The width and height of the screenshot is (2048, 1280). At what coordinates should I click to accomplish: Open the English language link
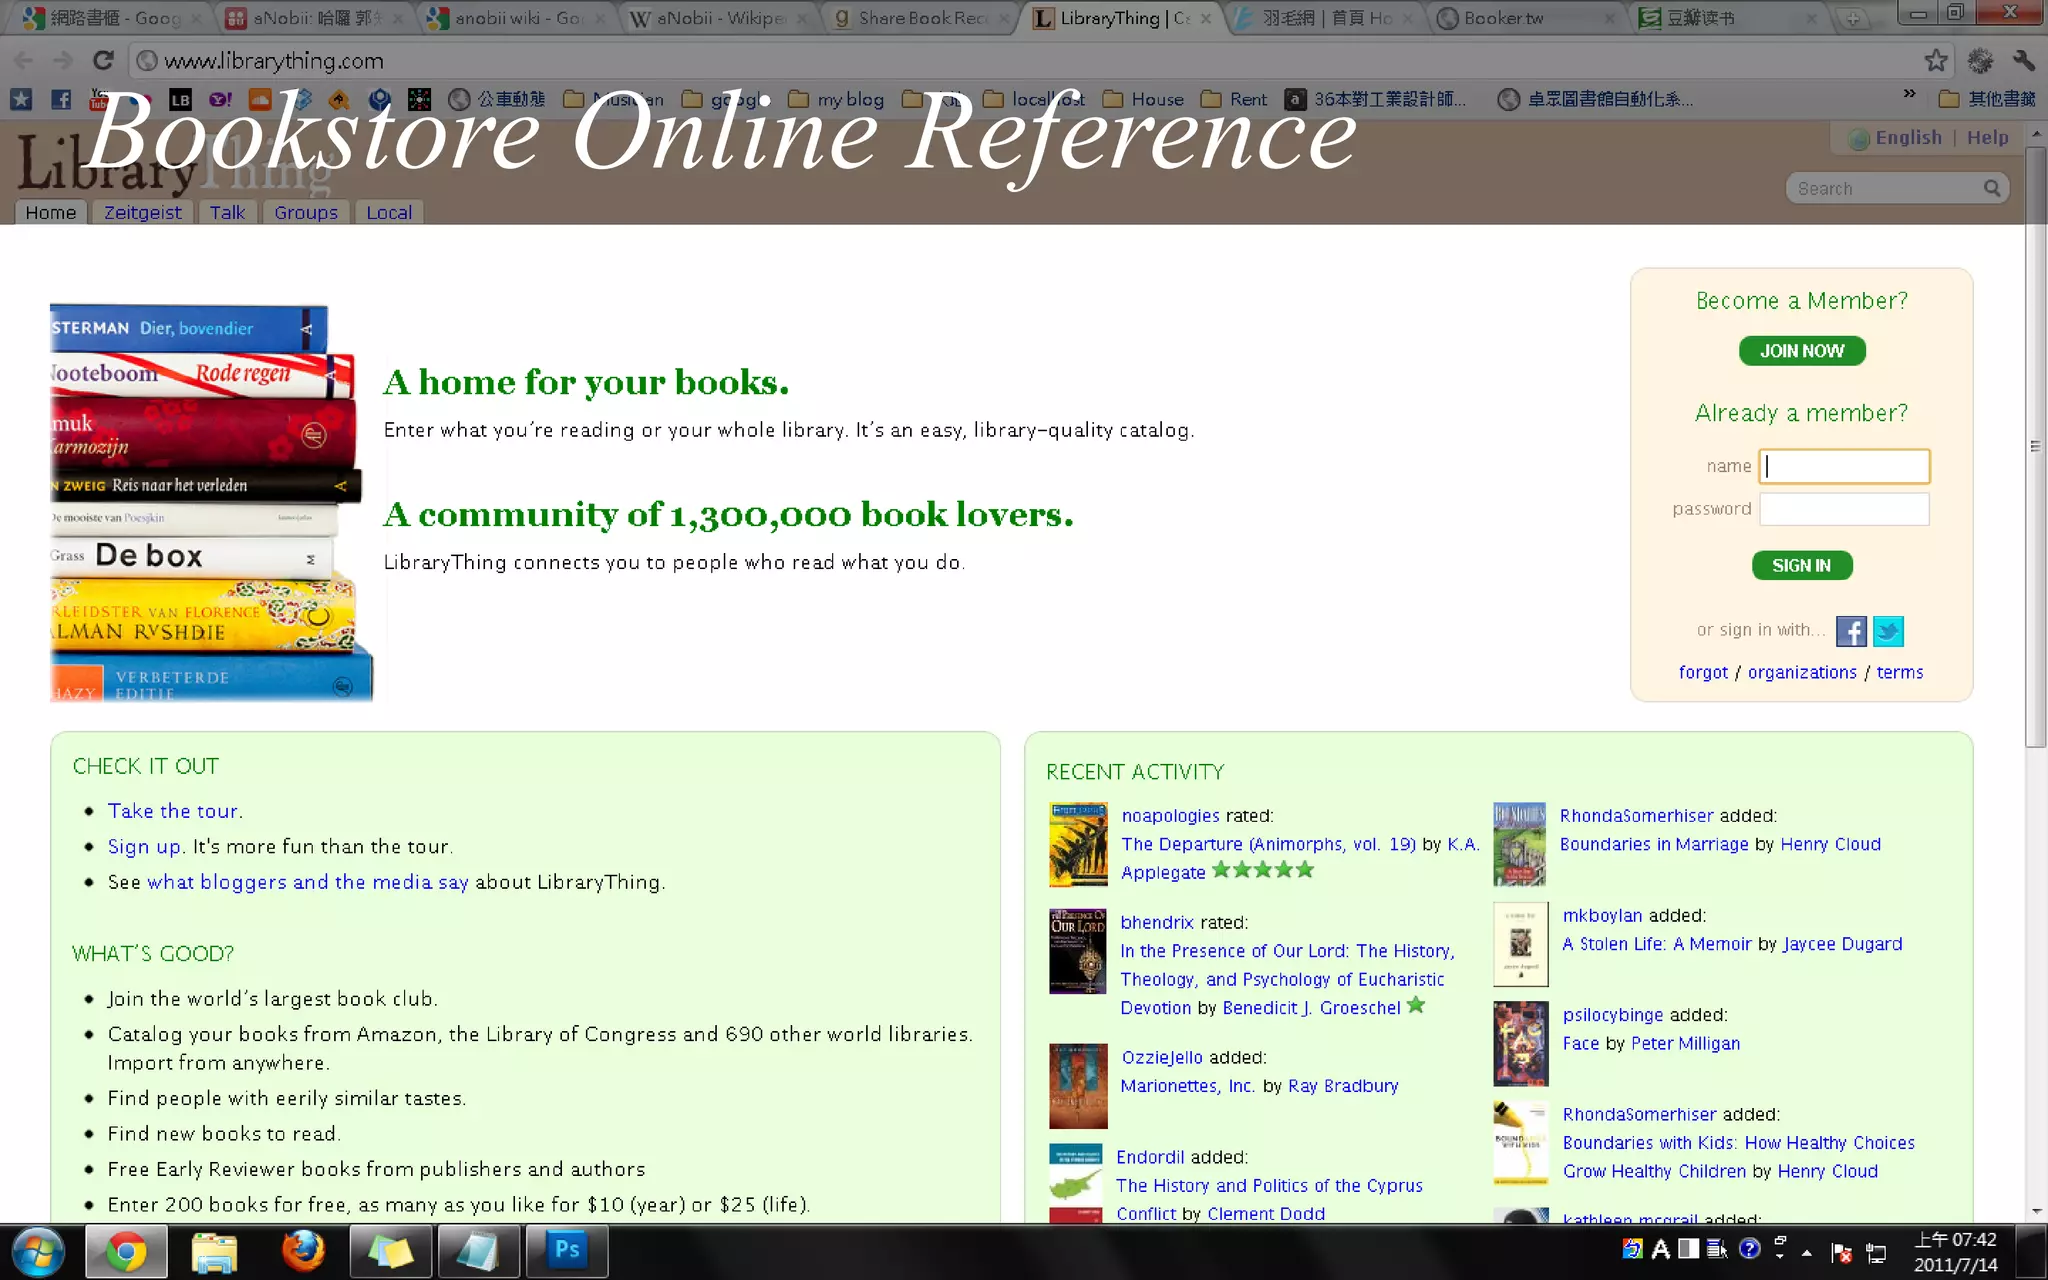[x=1908, y=138]
